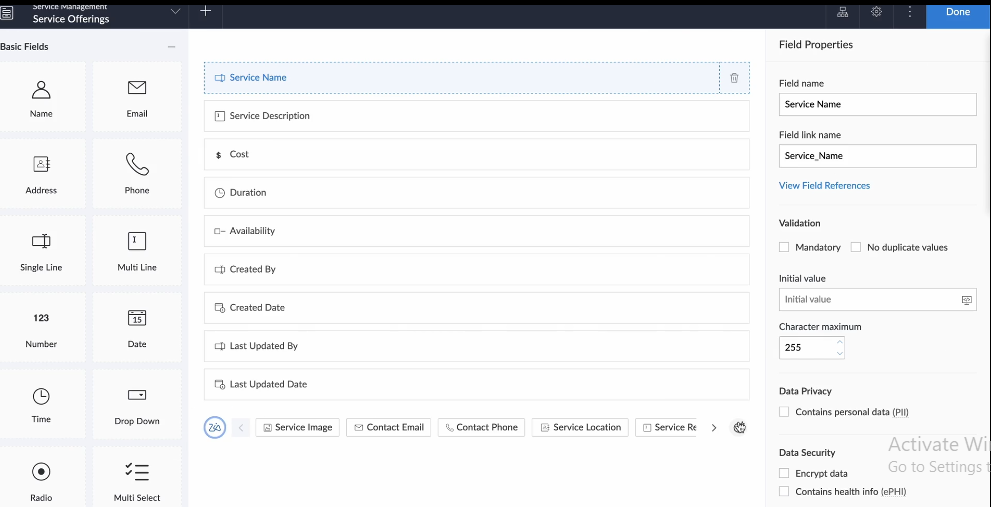Choose the Address field type
991x507 pixels.
pyautogui.click(x=41, y=173)
